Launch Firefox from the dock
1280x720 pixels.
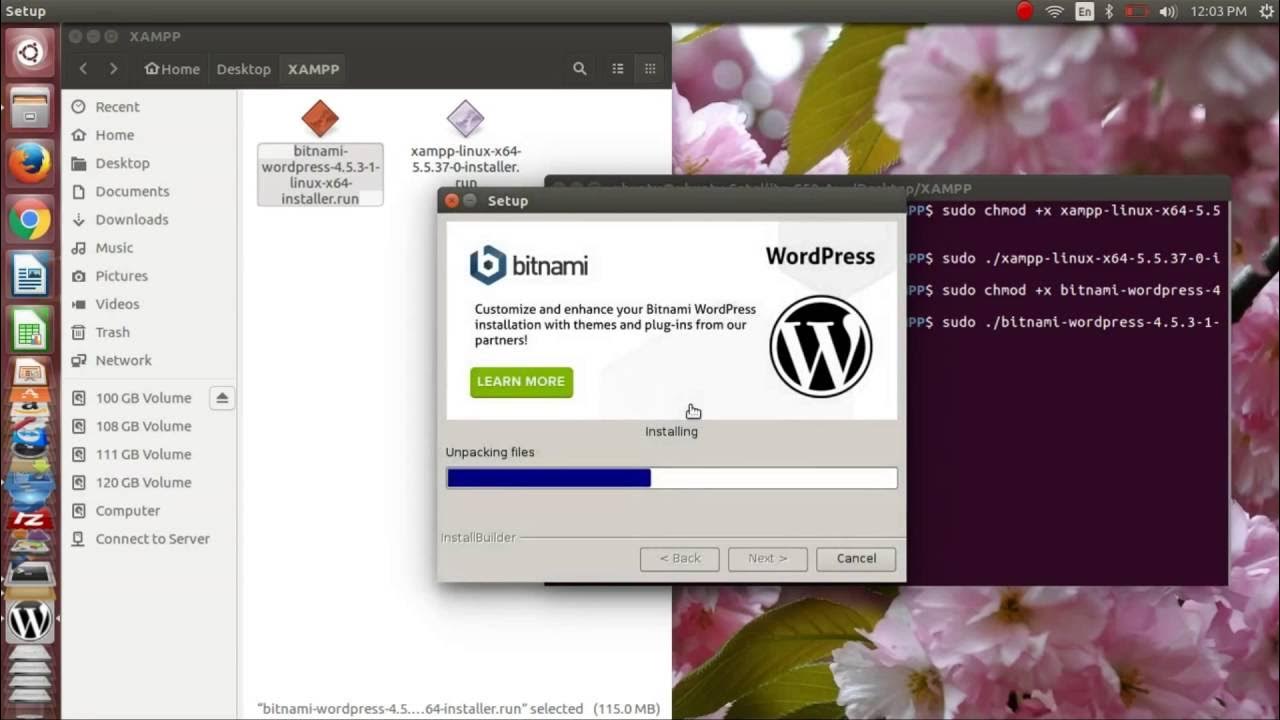(29, 163)
